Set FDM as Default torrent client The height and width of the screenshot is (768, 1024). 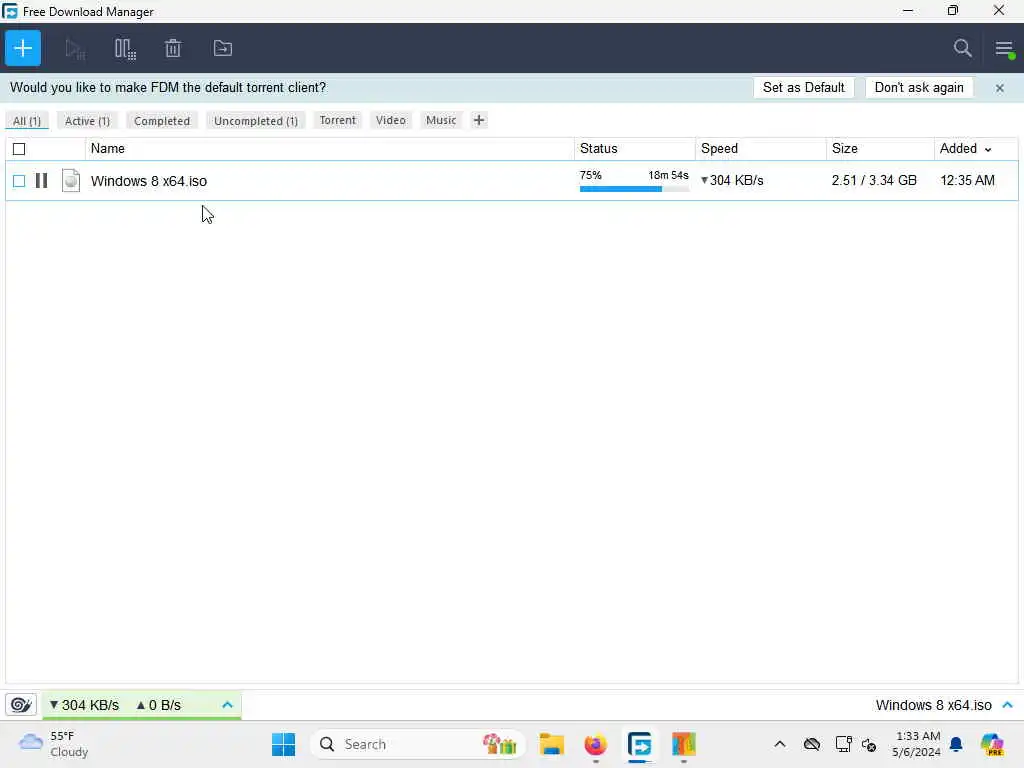[x=803, y=88]
